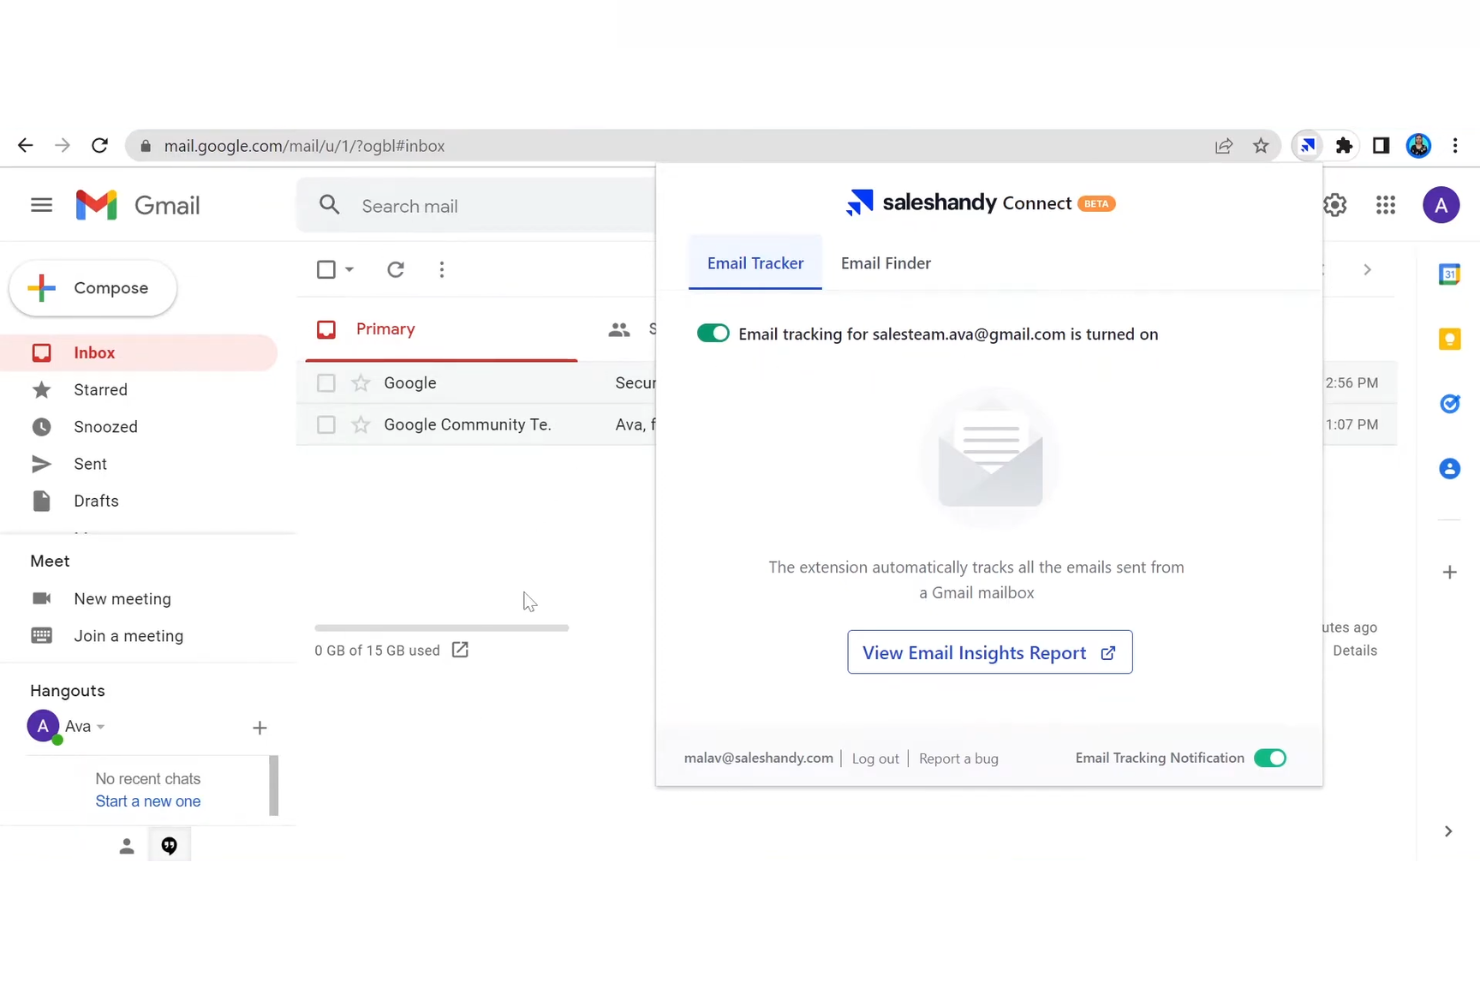
Task: Click the Saleshandy extension icon in the toolbar
Action: (1307, 145)
